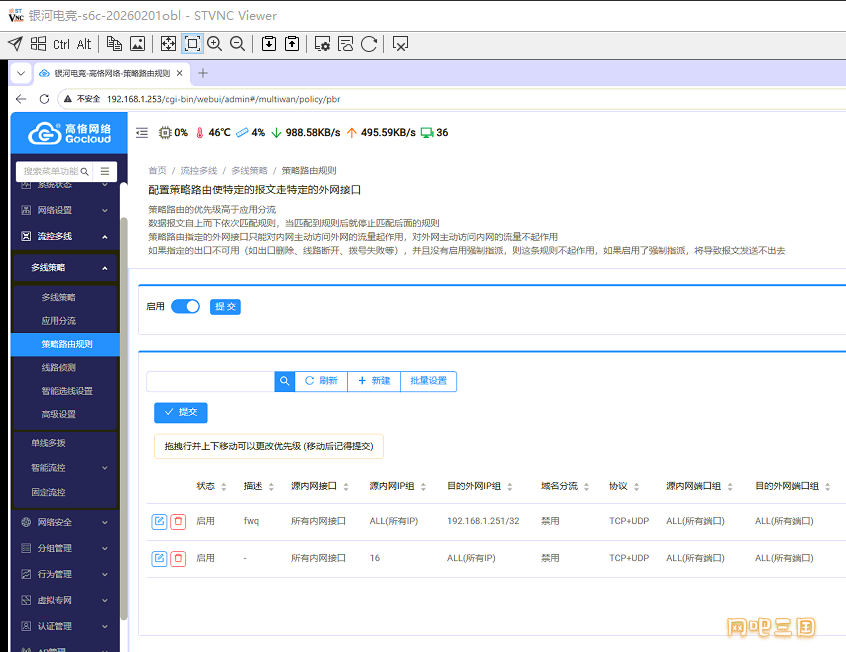Expand the 网络安全 menu
Screen dimensions: 846x652
65,522
